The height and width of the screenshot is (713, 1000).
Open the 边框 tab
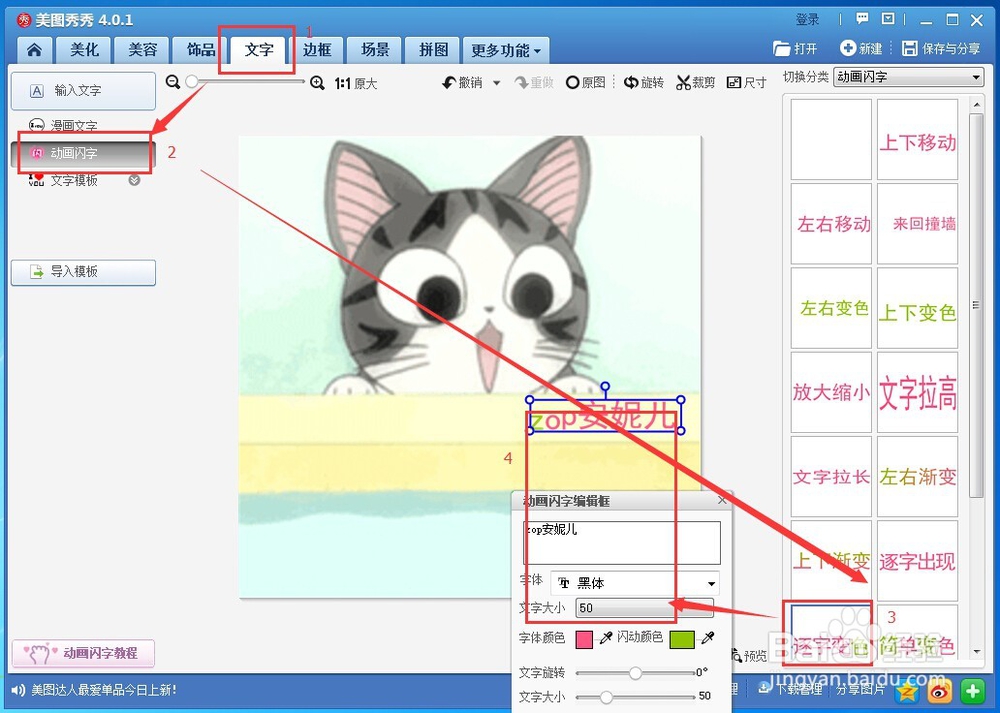pyautogui.click(x=317, y=50)
